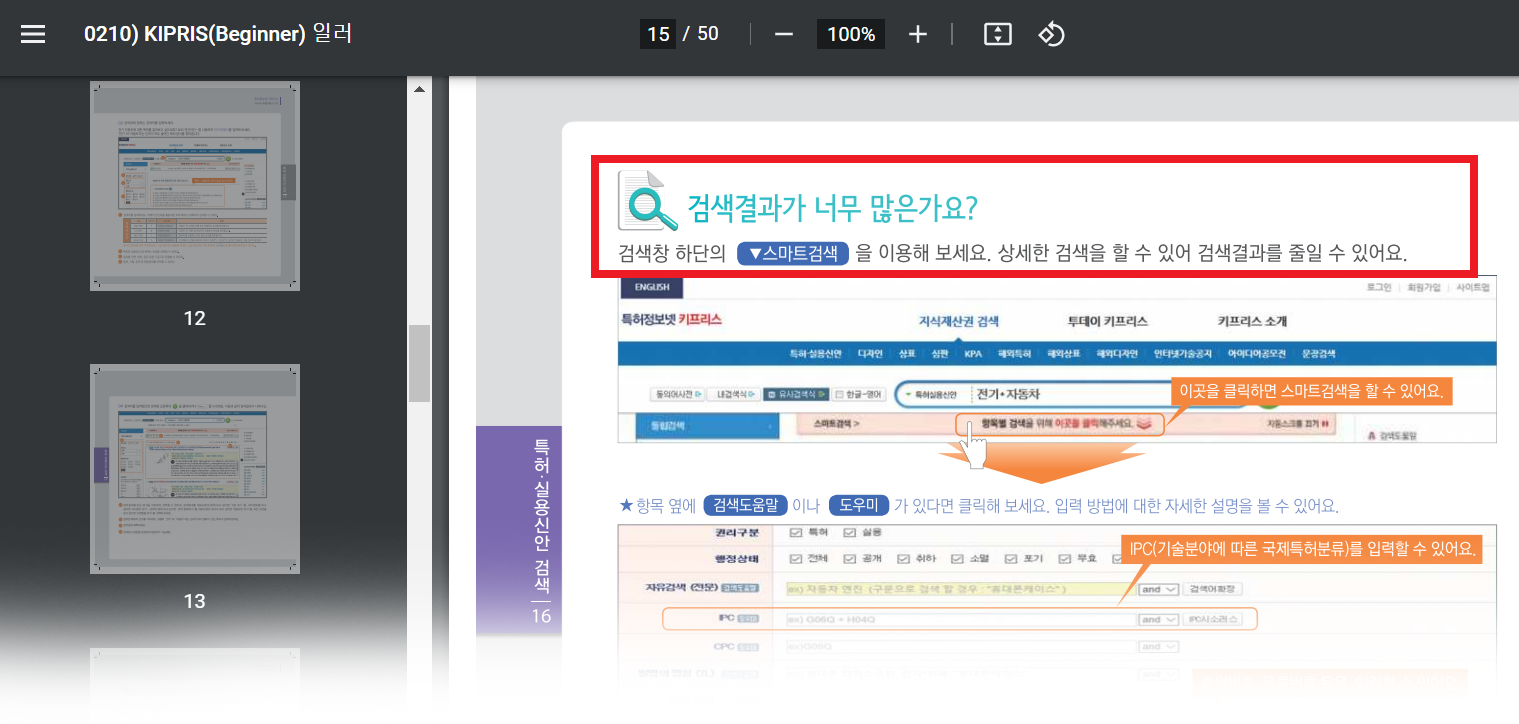Click the 로그인 link

pos(1379,287)
